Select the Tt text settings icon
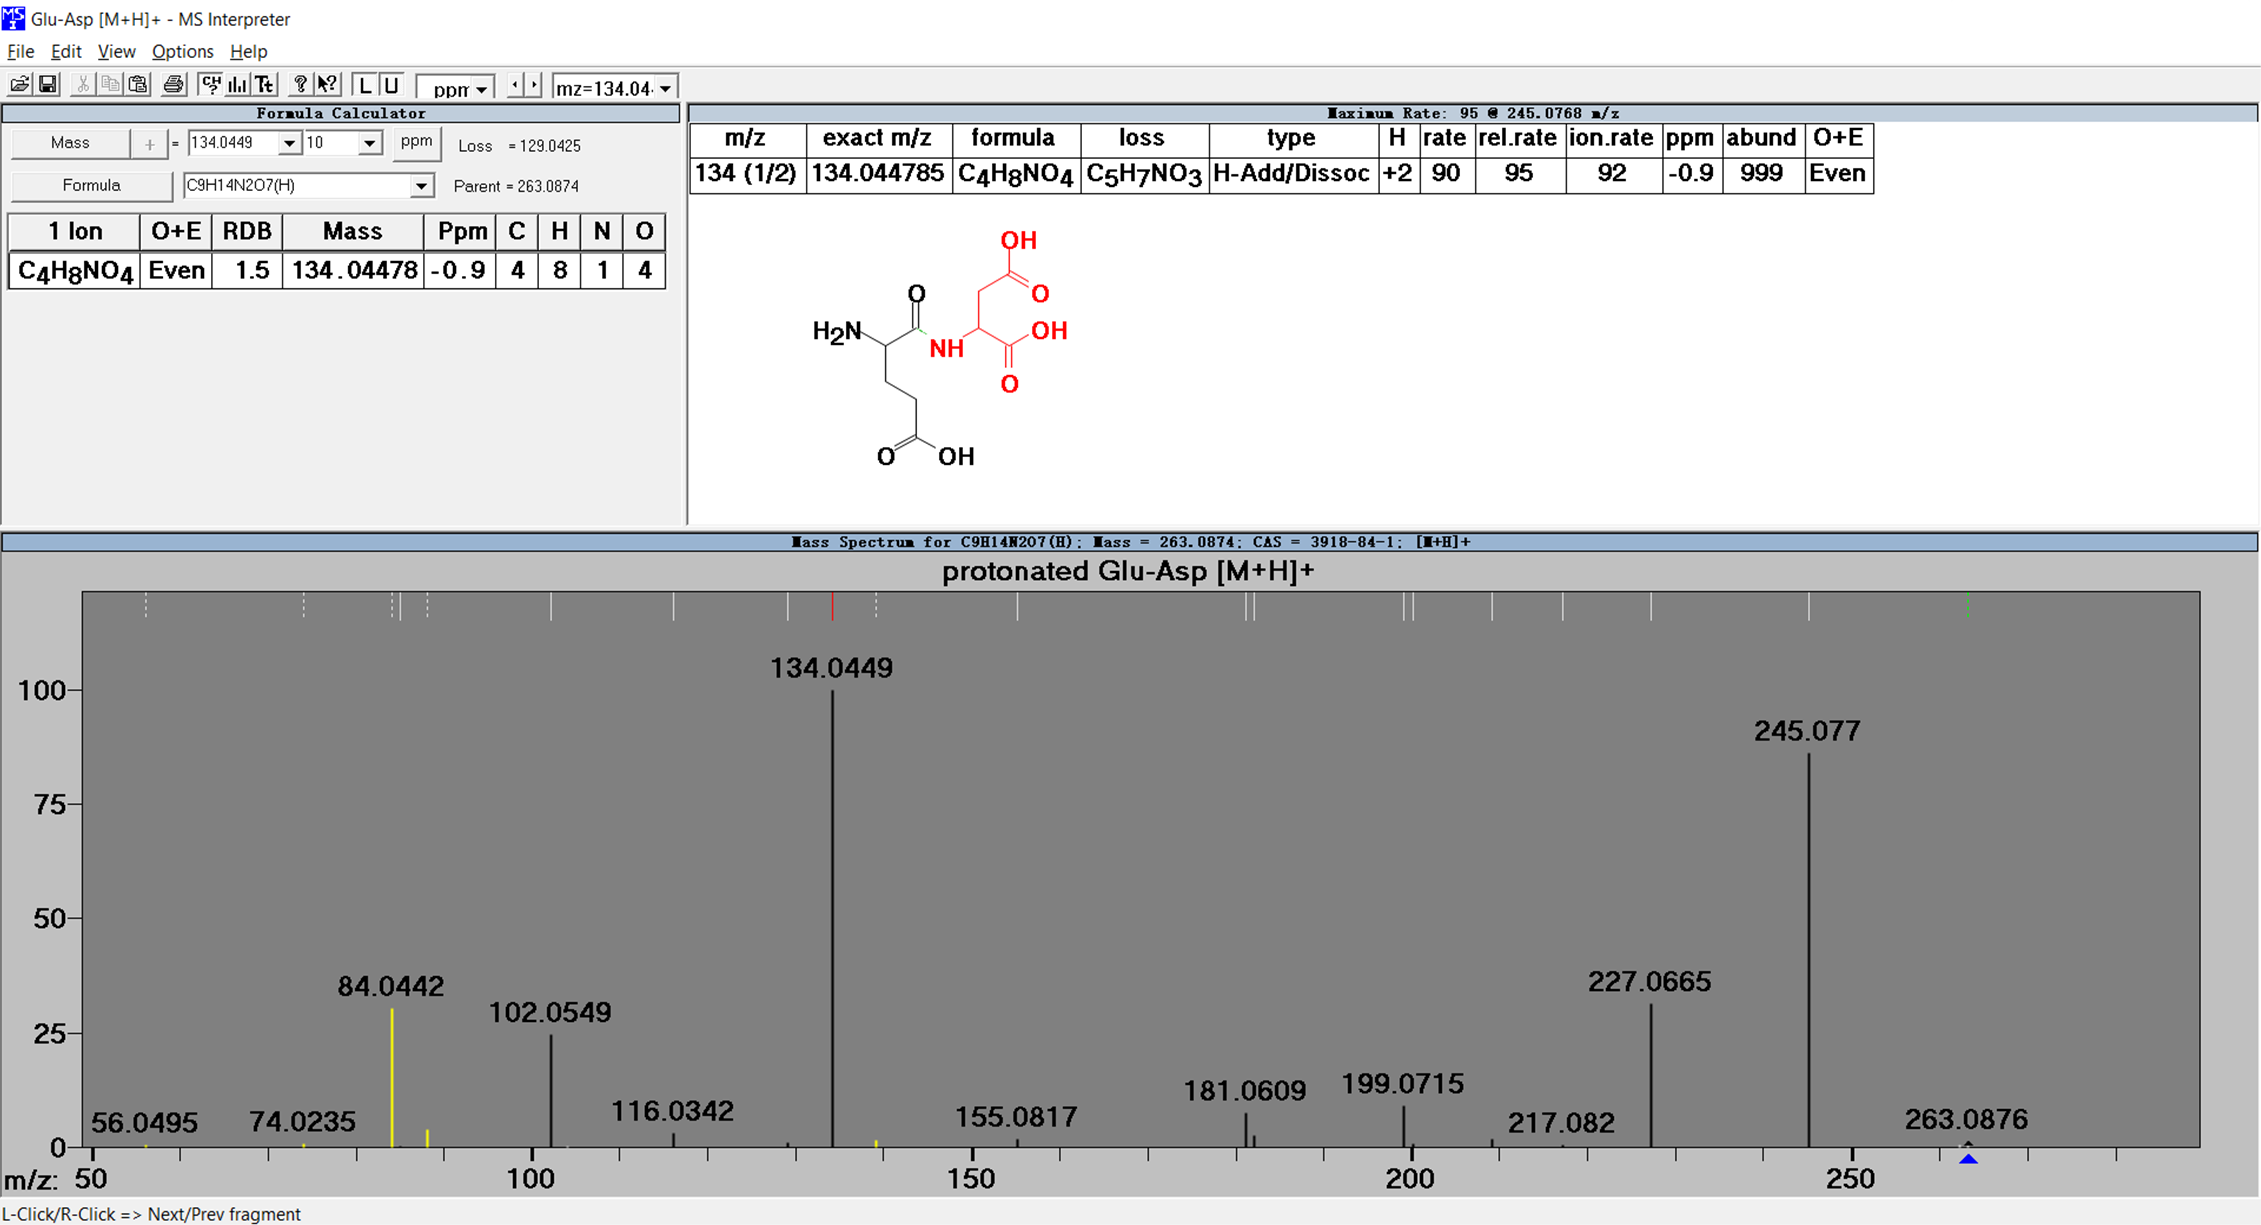 click(263, 84)
